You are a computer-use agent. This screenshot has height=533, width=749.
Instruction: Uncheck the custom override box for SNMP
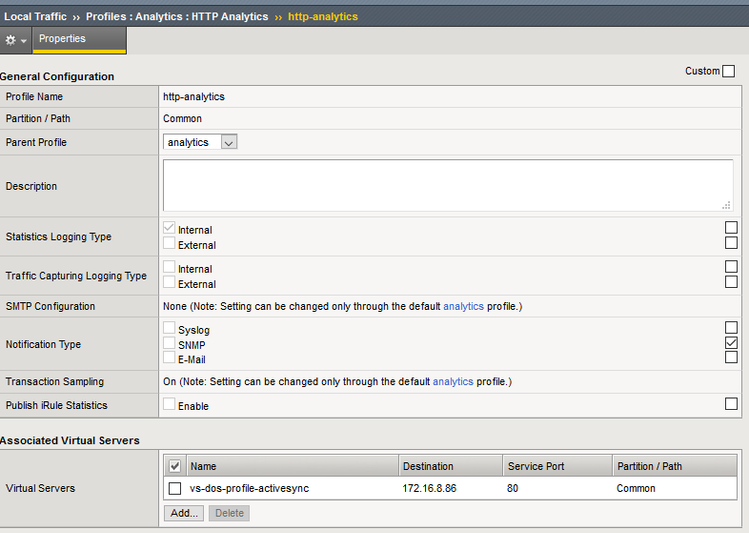click(731, 343)
